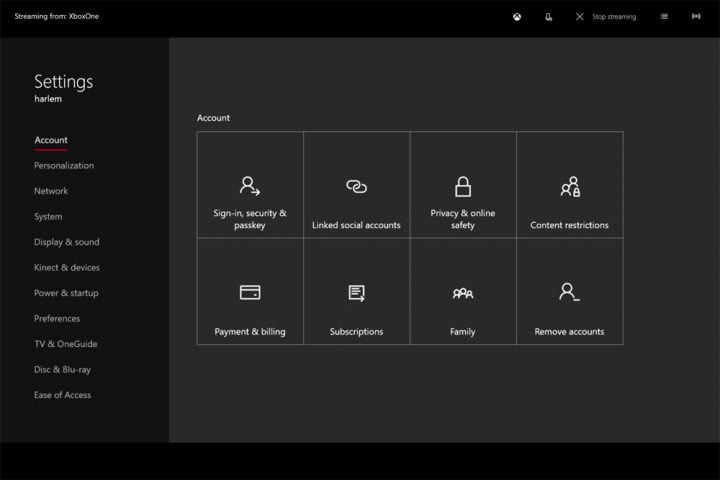
Task: Select the Account settings category
Action: click(51, 140)
